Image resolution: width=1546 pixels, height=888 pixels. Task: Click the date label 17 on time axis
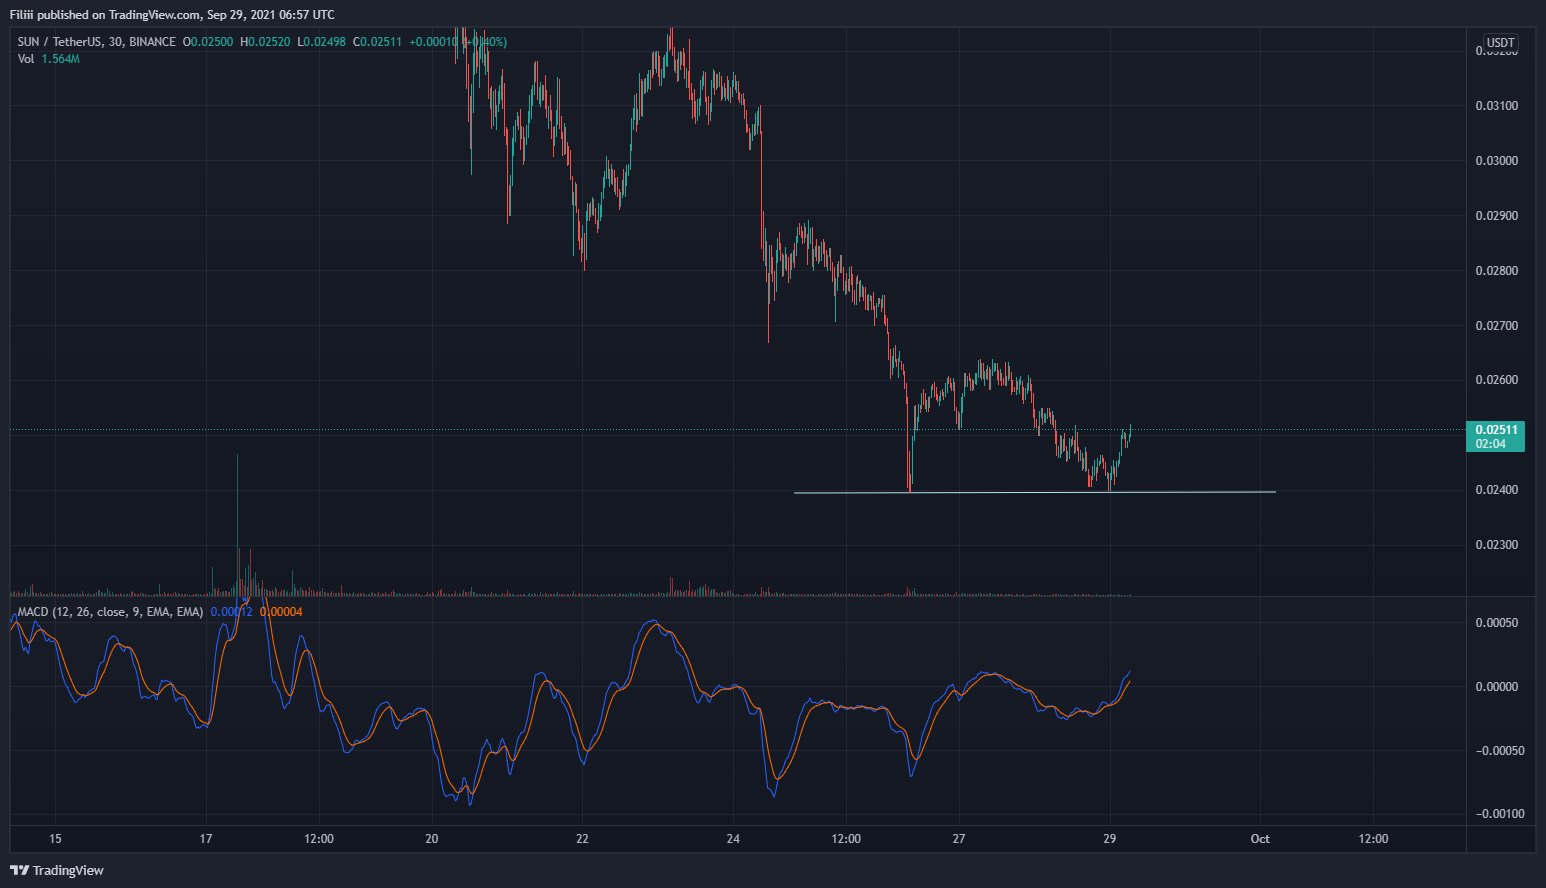[206, 839]
